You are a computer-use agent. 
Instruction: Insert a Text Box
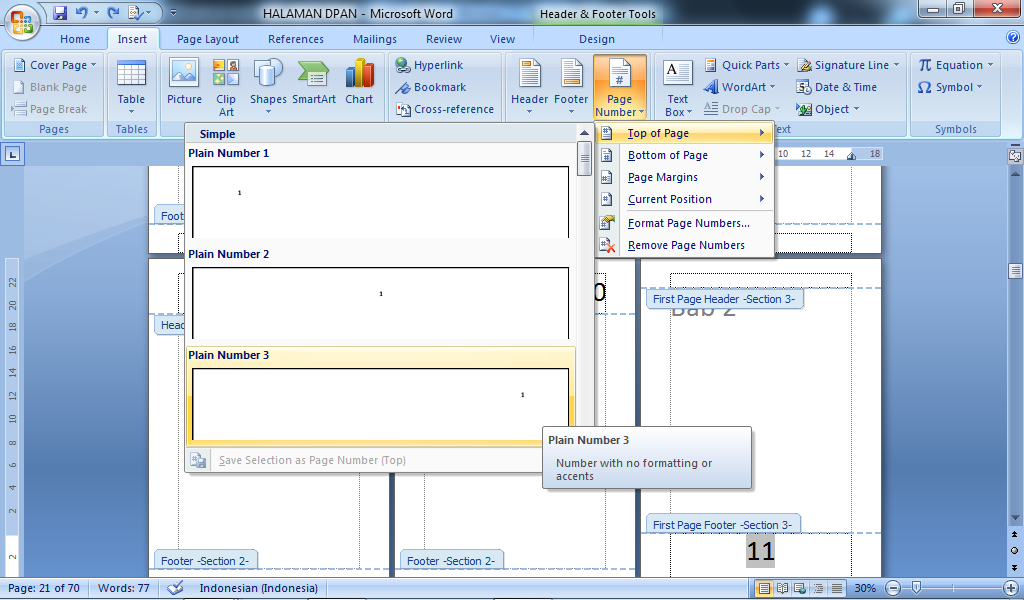[678, 87]
